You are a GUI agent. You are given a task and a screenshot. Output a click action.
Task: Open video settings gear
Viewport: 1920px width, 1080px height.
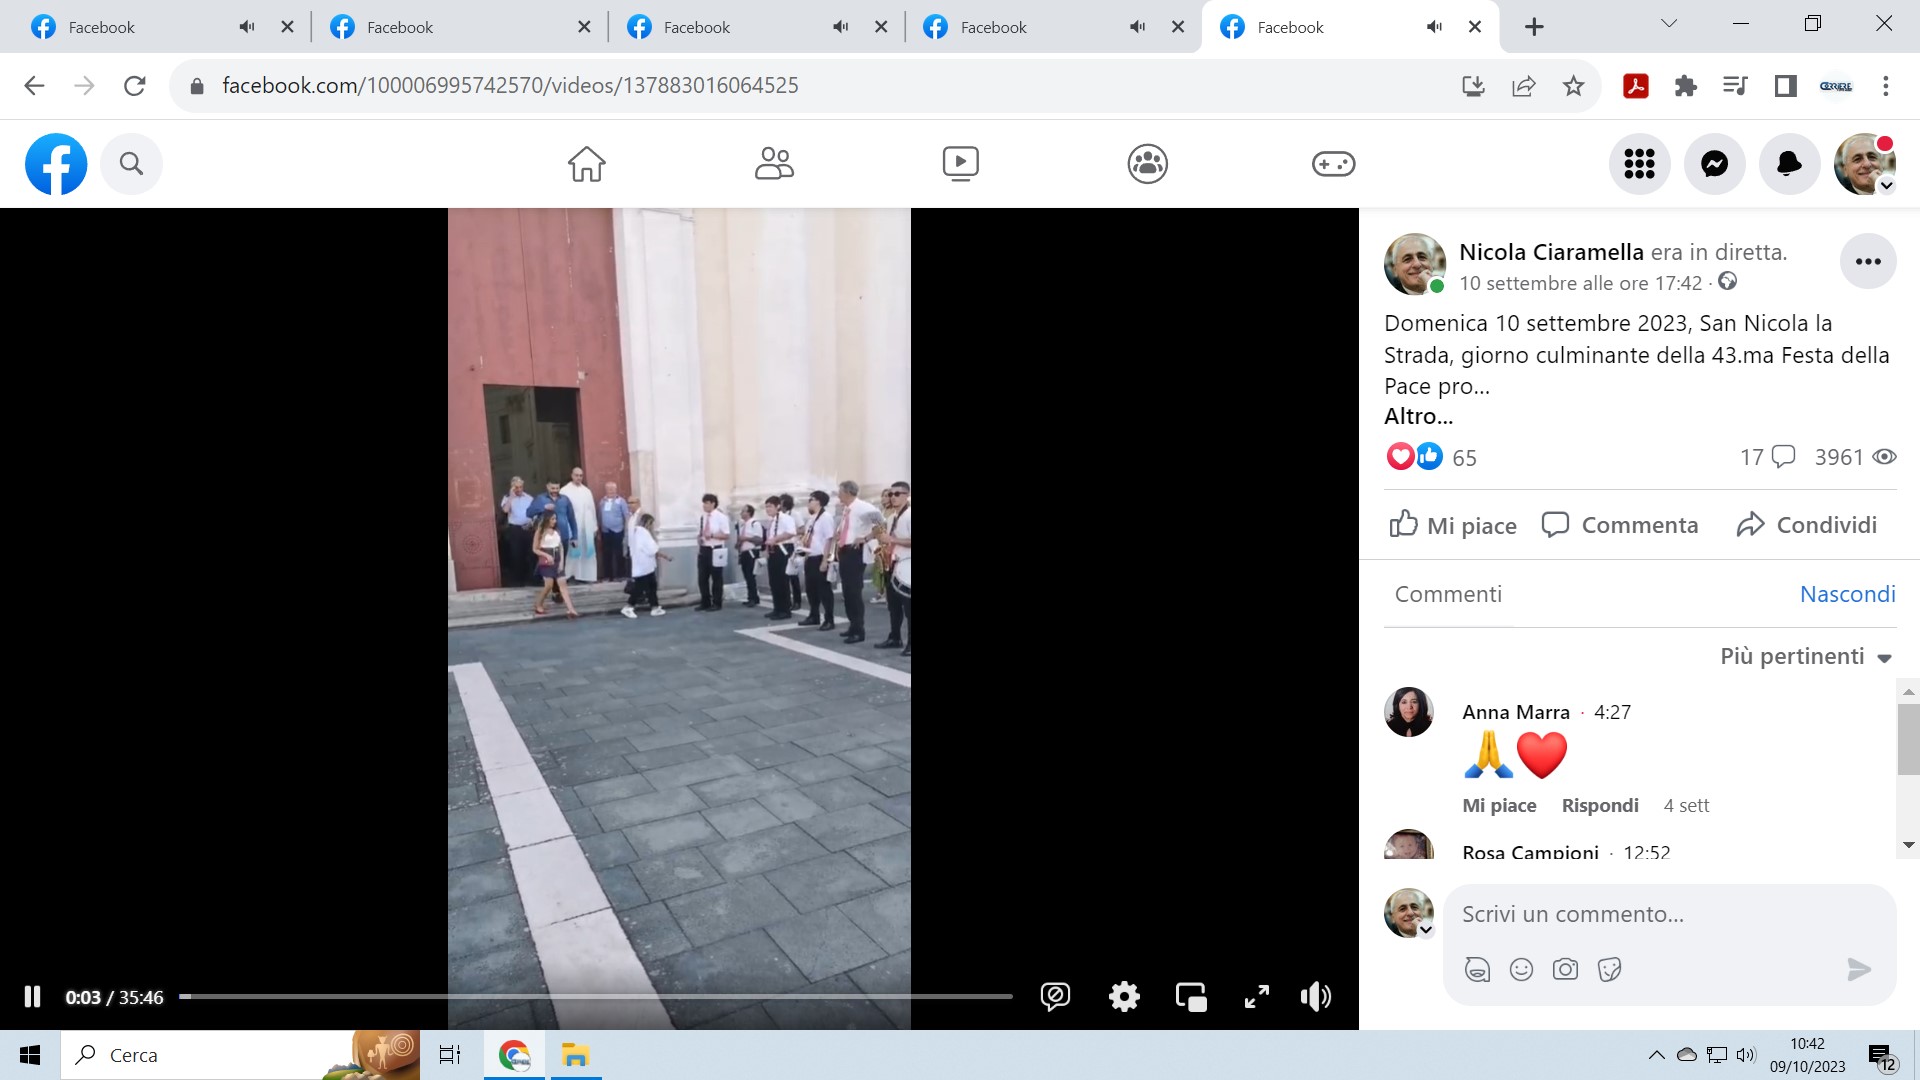point(1124,996)
